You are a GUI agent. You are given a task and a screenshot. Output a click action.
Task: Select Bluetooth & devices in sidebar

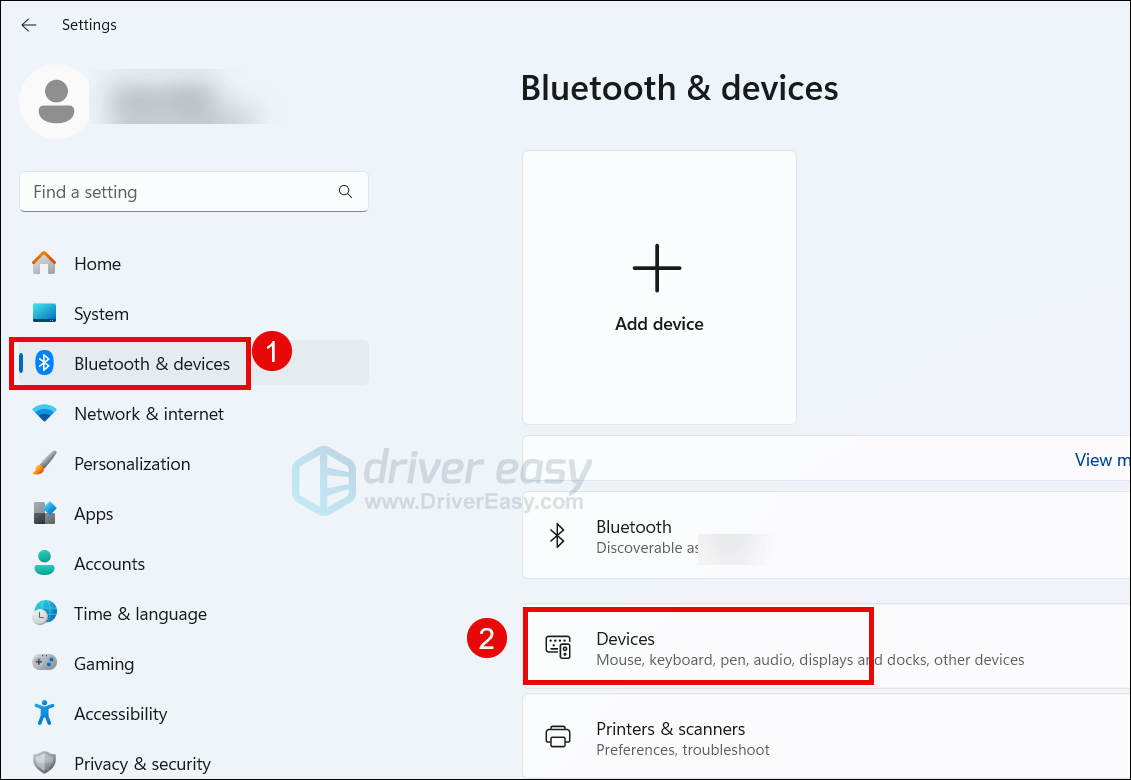tap(151, 364)
